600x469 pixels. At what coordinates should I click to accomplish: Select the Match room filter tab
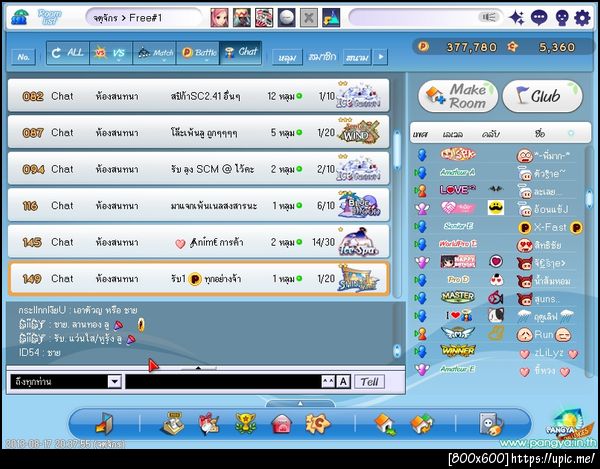pyautogui.click(x=154, y=53)
